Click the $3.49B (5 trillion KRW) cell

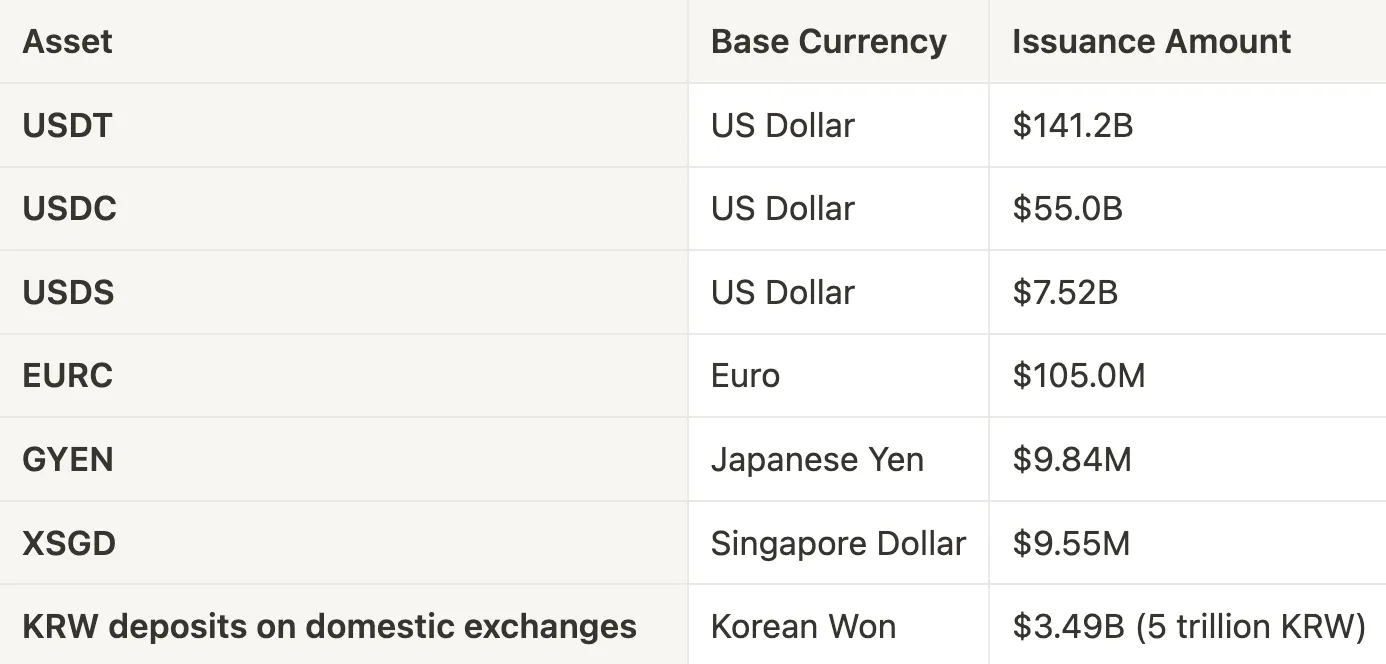click(x=1187, y=626)
